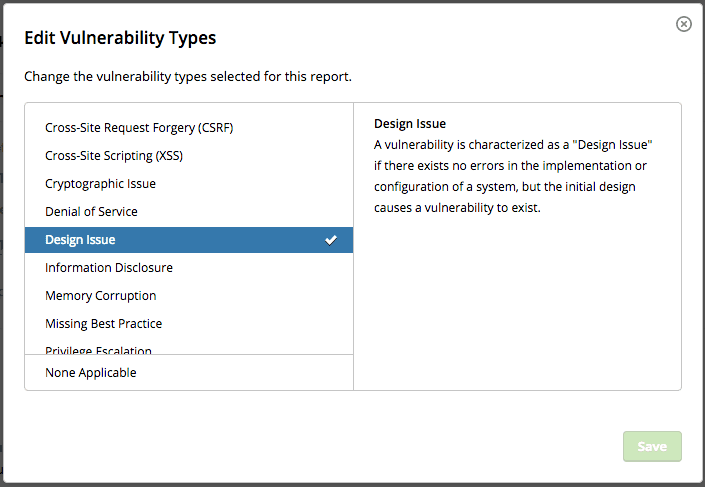Screen dimensions: 705x487
Task: Select Cross-Site Request Forgery (CSRF) type
Action: coord(139,128)
